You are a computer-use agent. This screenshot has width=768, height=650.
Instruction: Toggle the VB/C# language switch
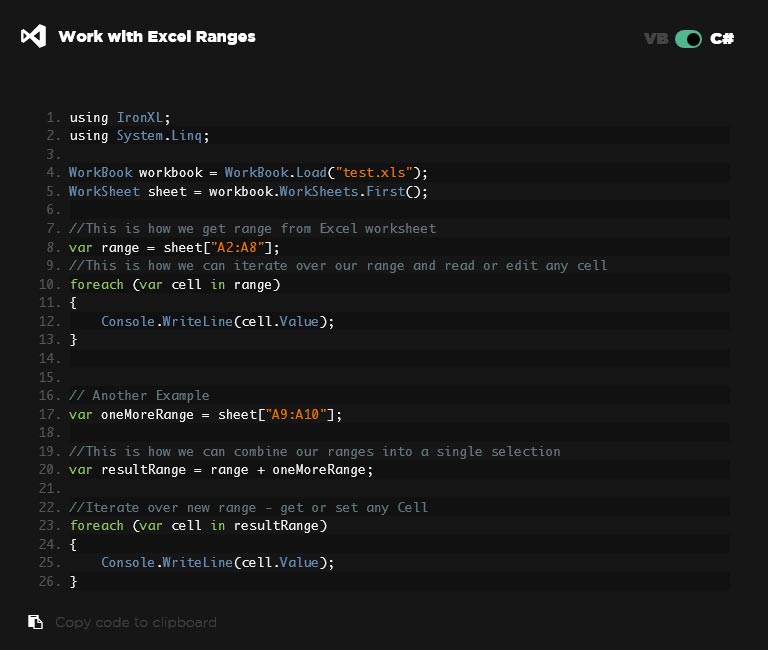point(688,39)
